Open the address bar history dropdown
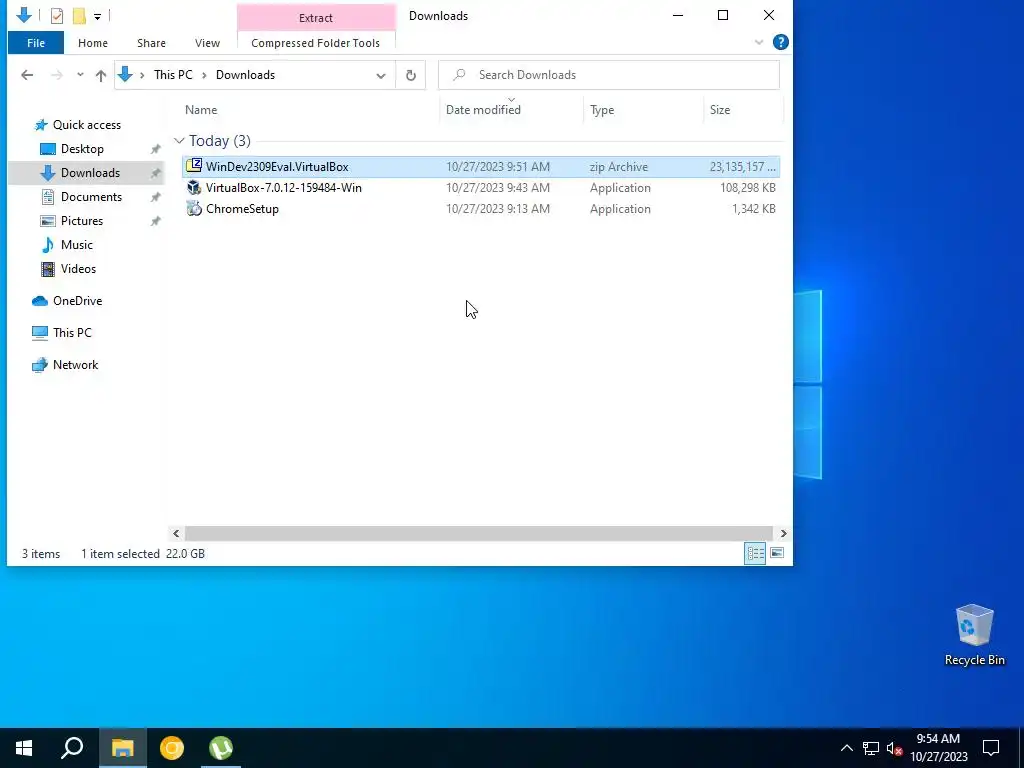Viewport: 1024px width, 768px height. point(381,75)
